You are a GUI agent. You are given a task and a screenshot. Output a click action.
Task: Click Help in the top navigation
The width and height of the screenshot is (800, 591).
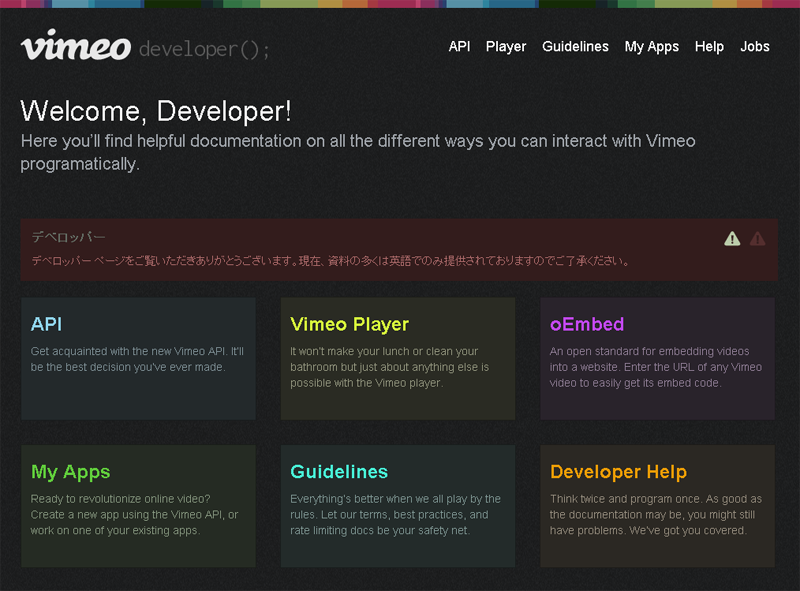709,47
